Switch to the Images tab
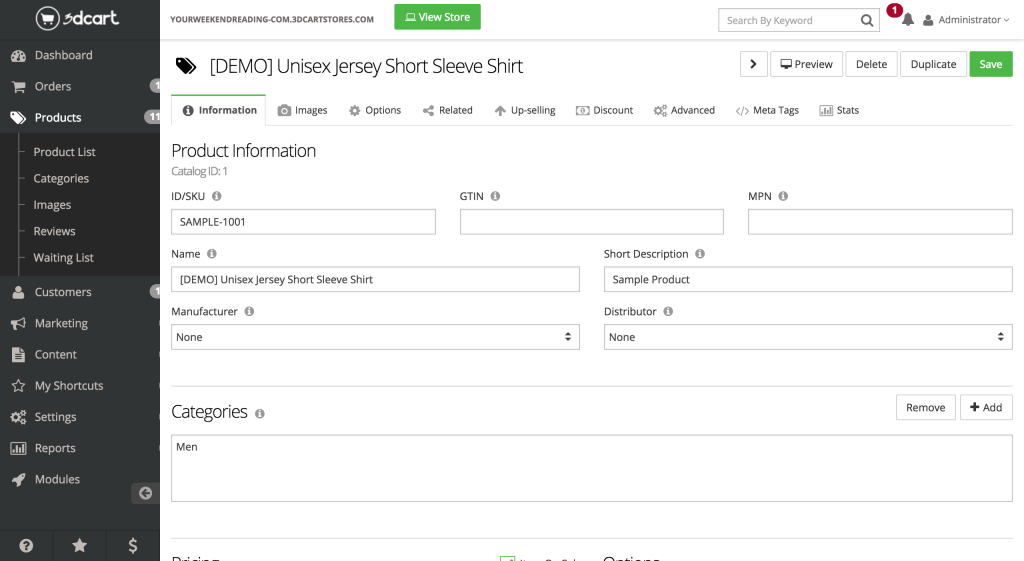Viewport: 1024px width, 561px height. point(302,110)
